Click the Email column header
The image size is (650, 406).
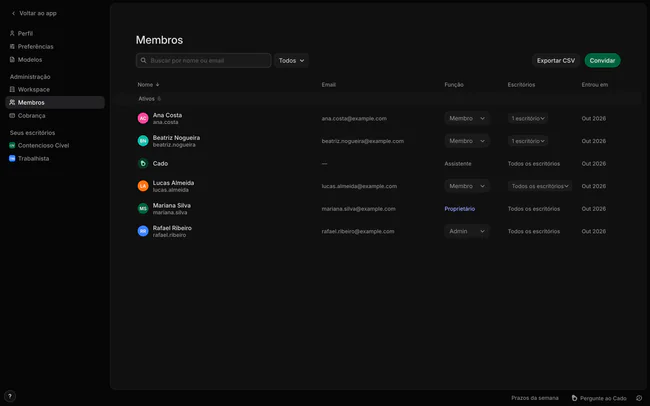pos(329,85)
